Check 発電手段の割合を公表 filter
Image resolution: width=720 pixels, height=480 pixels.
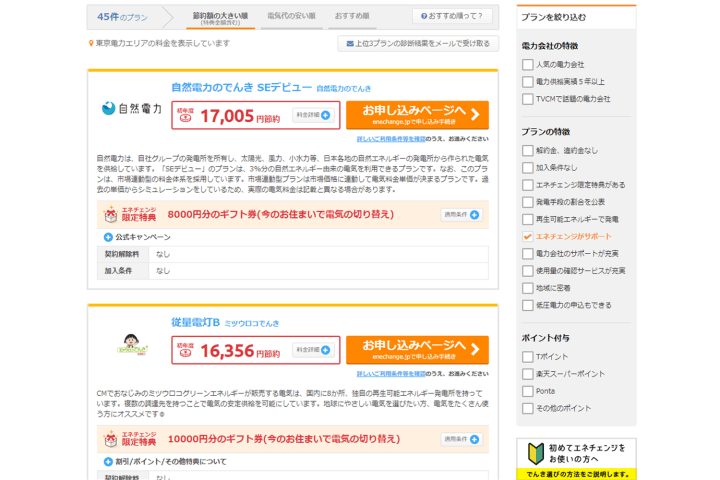[528, 202]
